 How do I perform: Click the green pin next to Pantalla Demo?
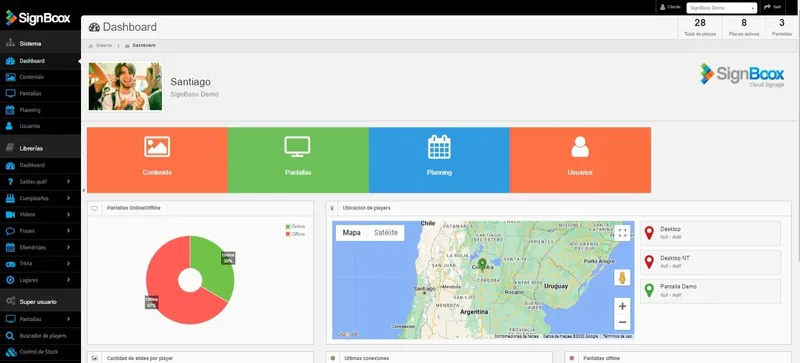tap(649, 291)
